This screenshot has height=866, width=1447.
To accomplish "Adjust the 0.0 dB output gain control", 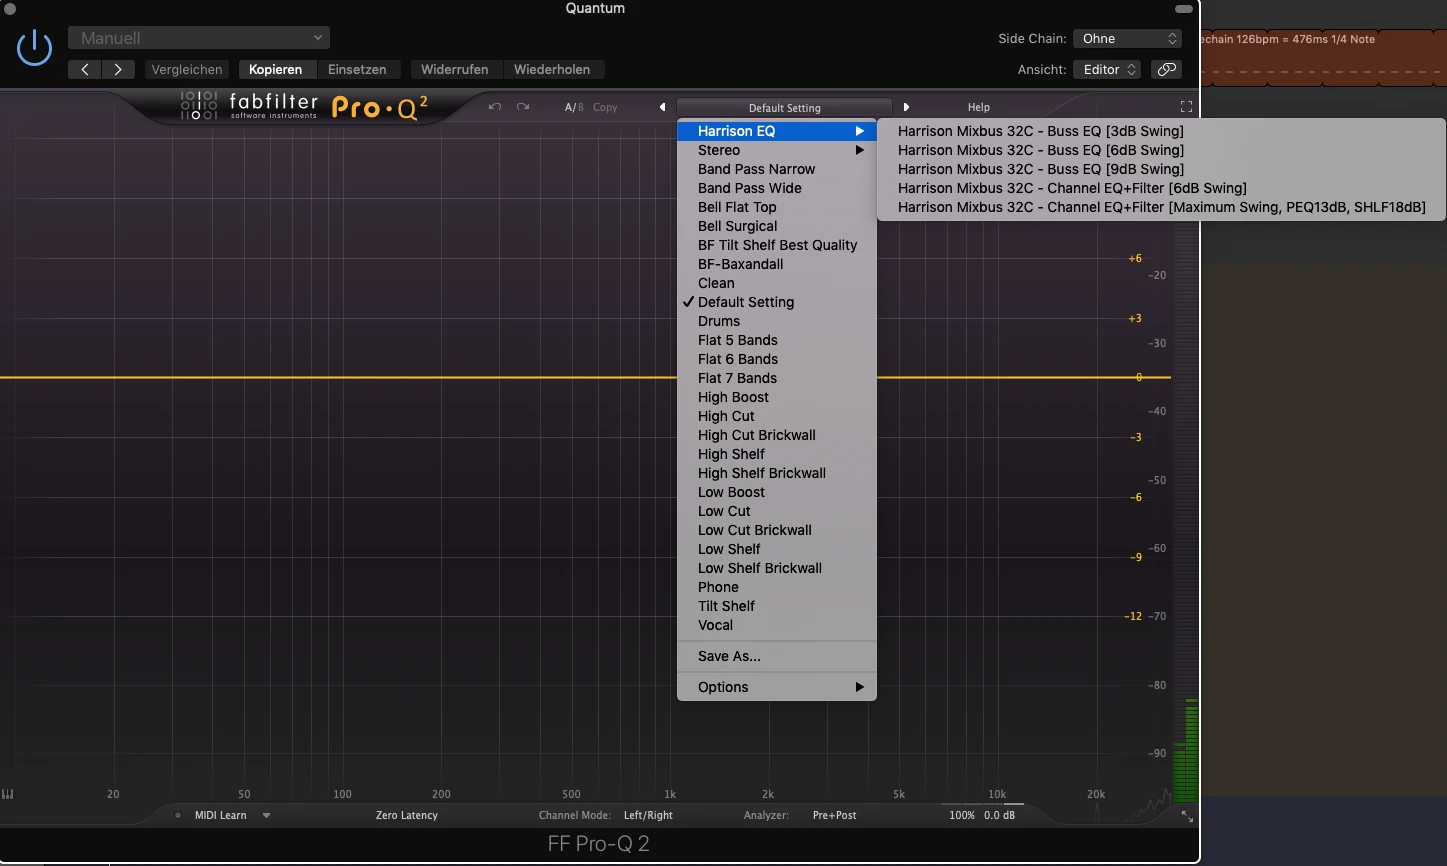I will click(x=999, y=815).
